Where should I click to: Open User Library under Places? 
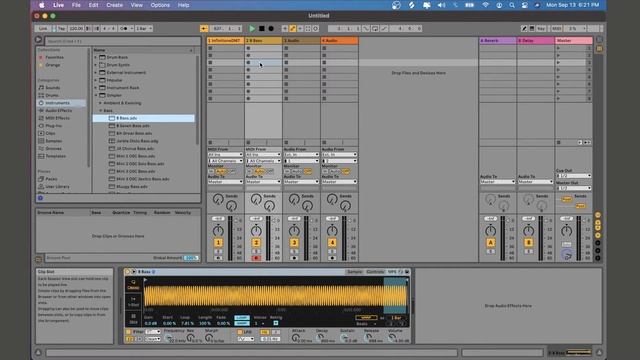tap(57, 187)
